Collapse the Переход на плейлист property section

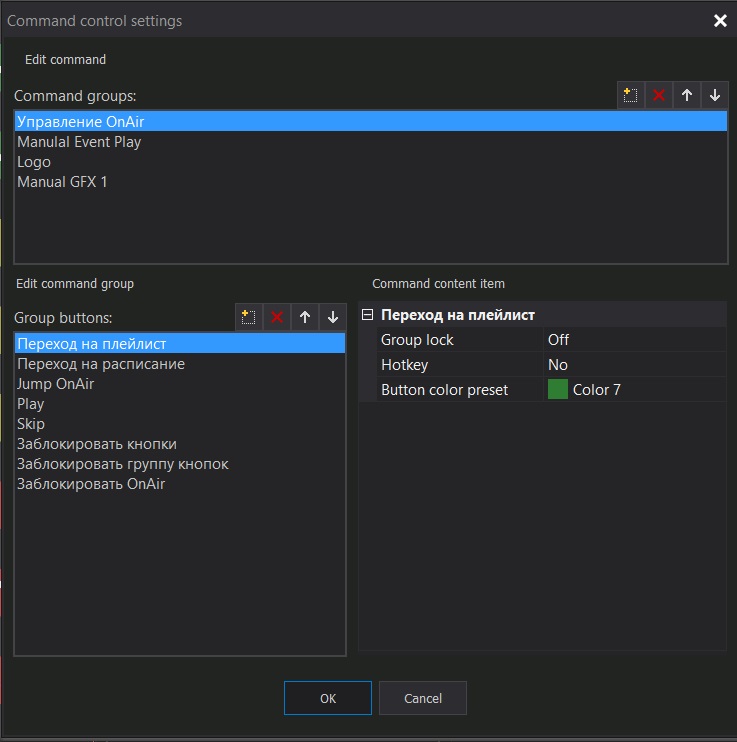pyautogui.click(x=367, y=315)
